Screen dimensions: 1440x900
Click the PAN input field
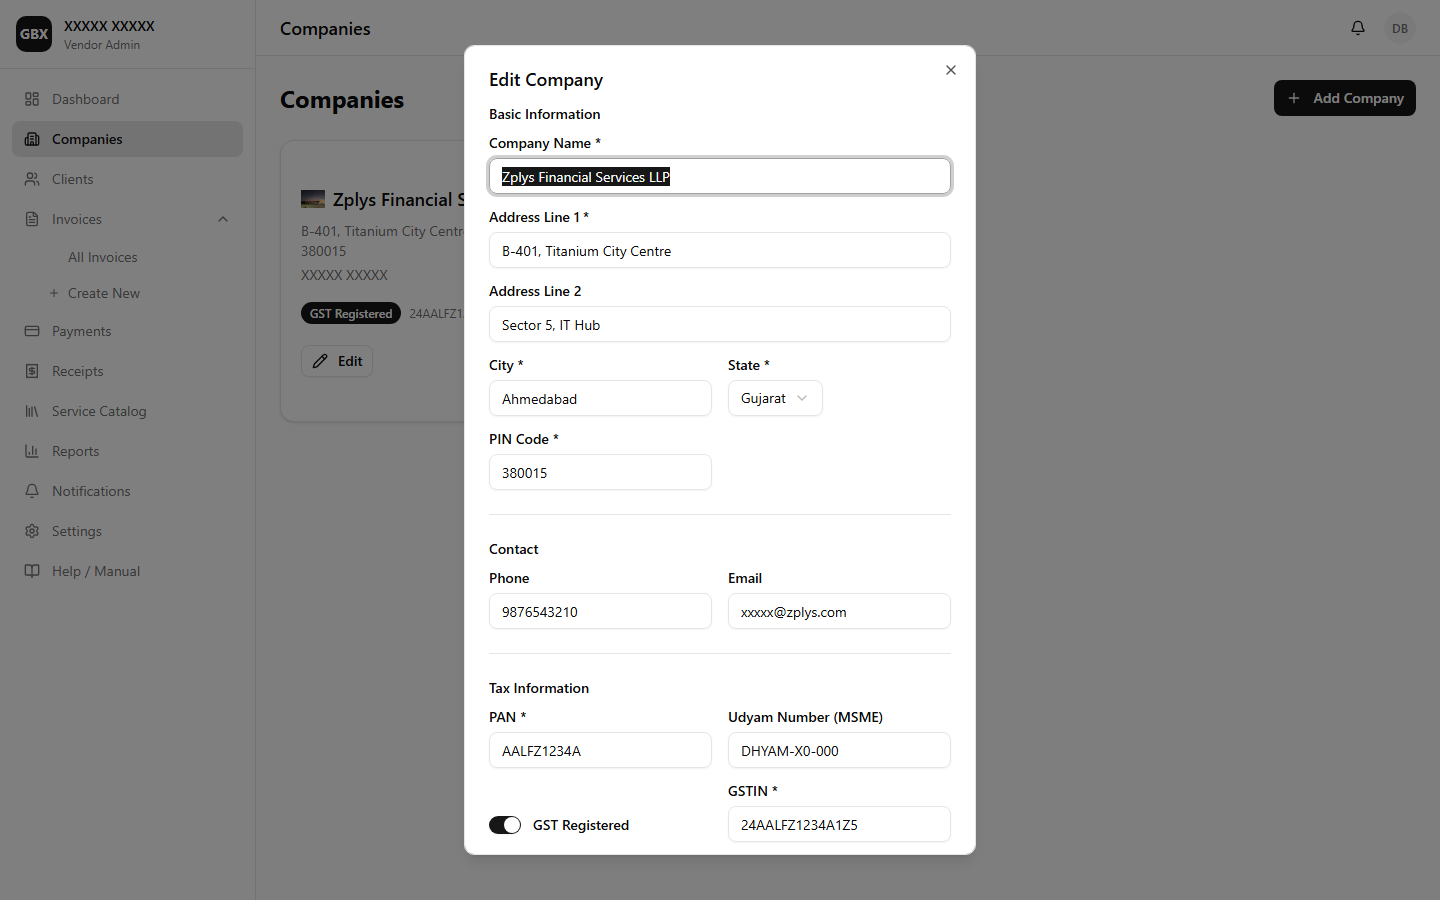click(600, 750)
